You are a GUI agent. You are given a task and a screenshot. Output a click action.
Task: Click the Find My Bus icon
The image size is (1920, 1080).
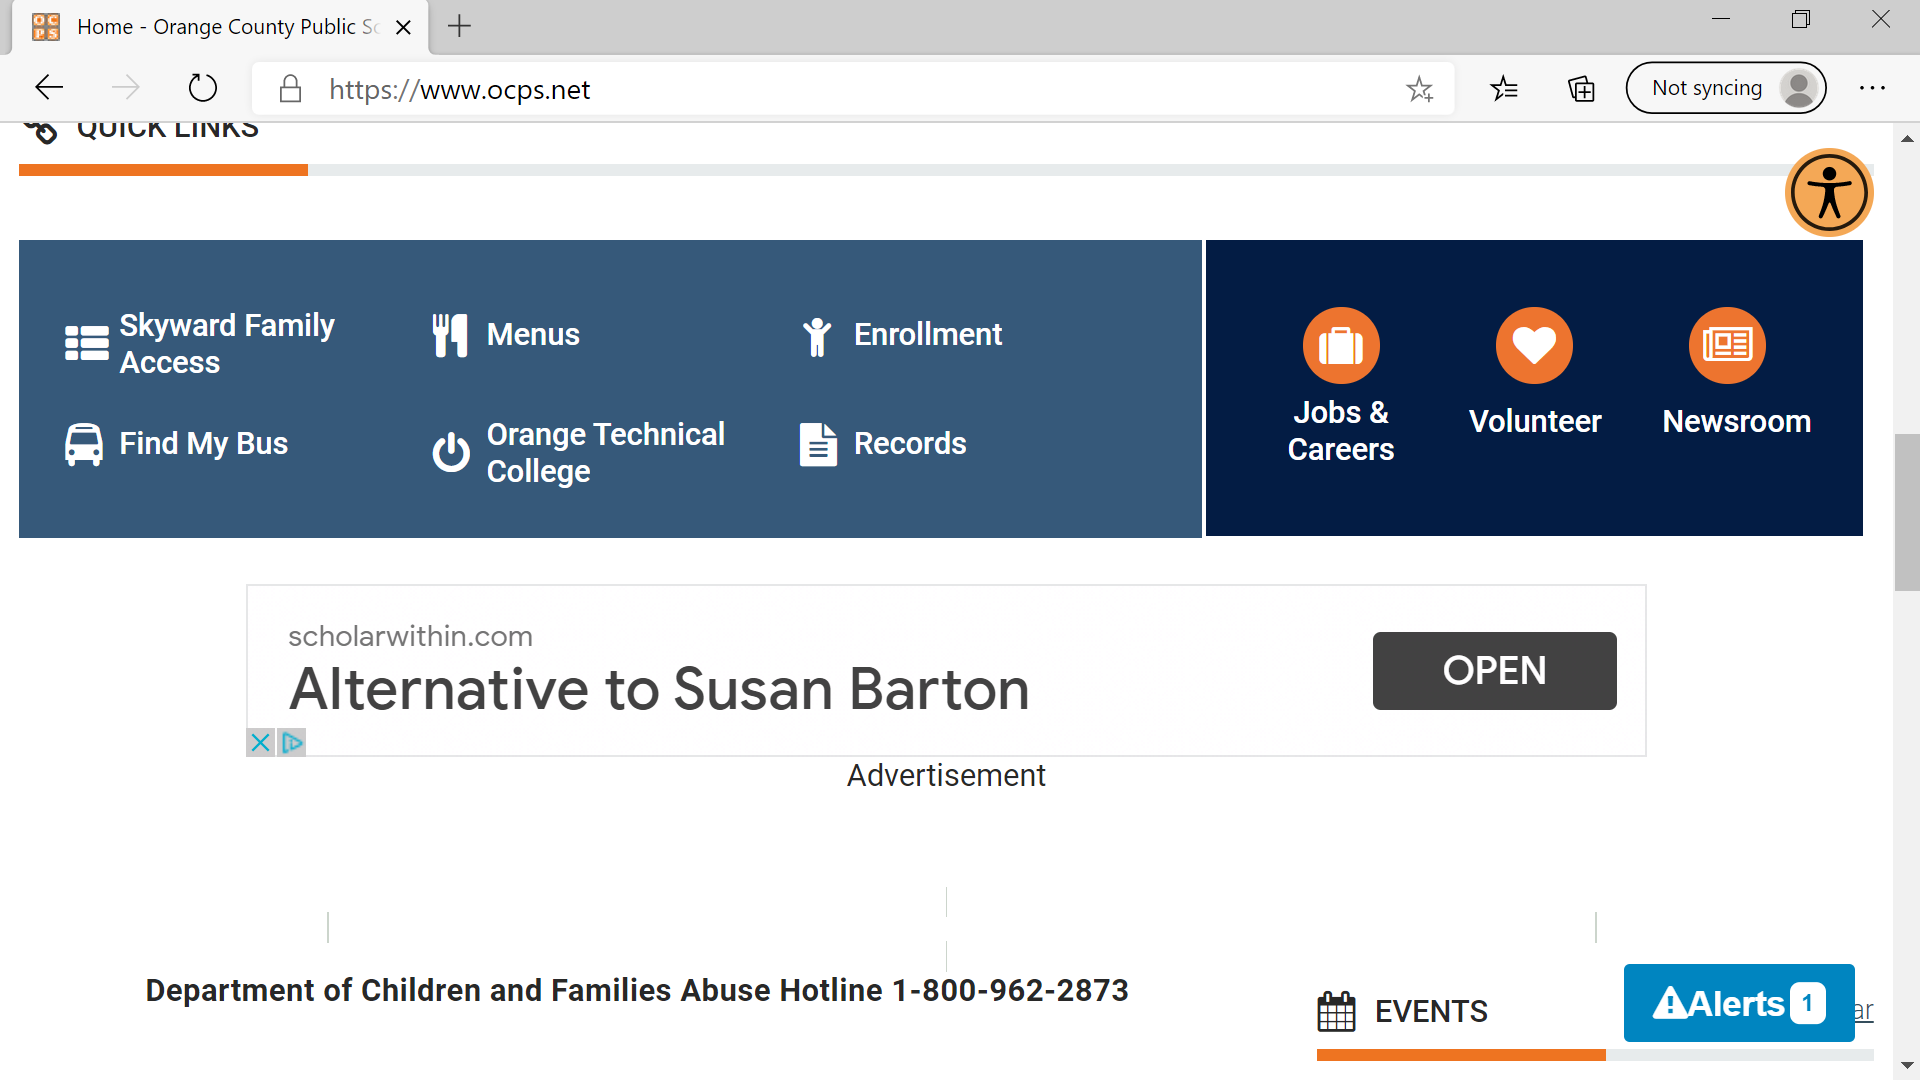[84, 444]
